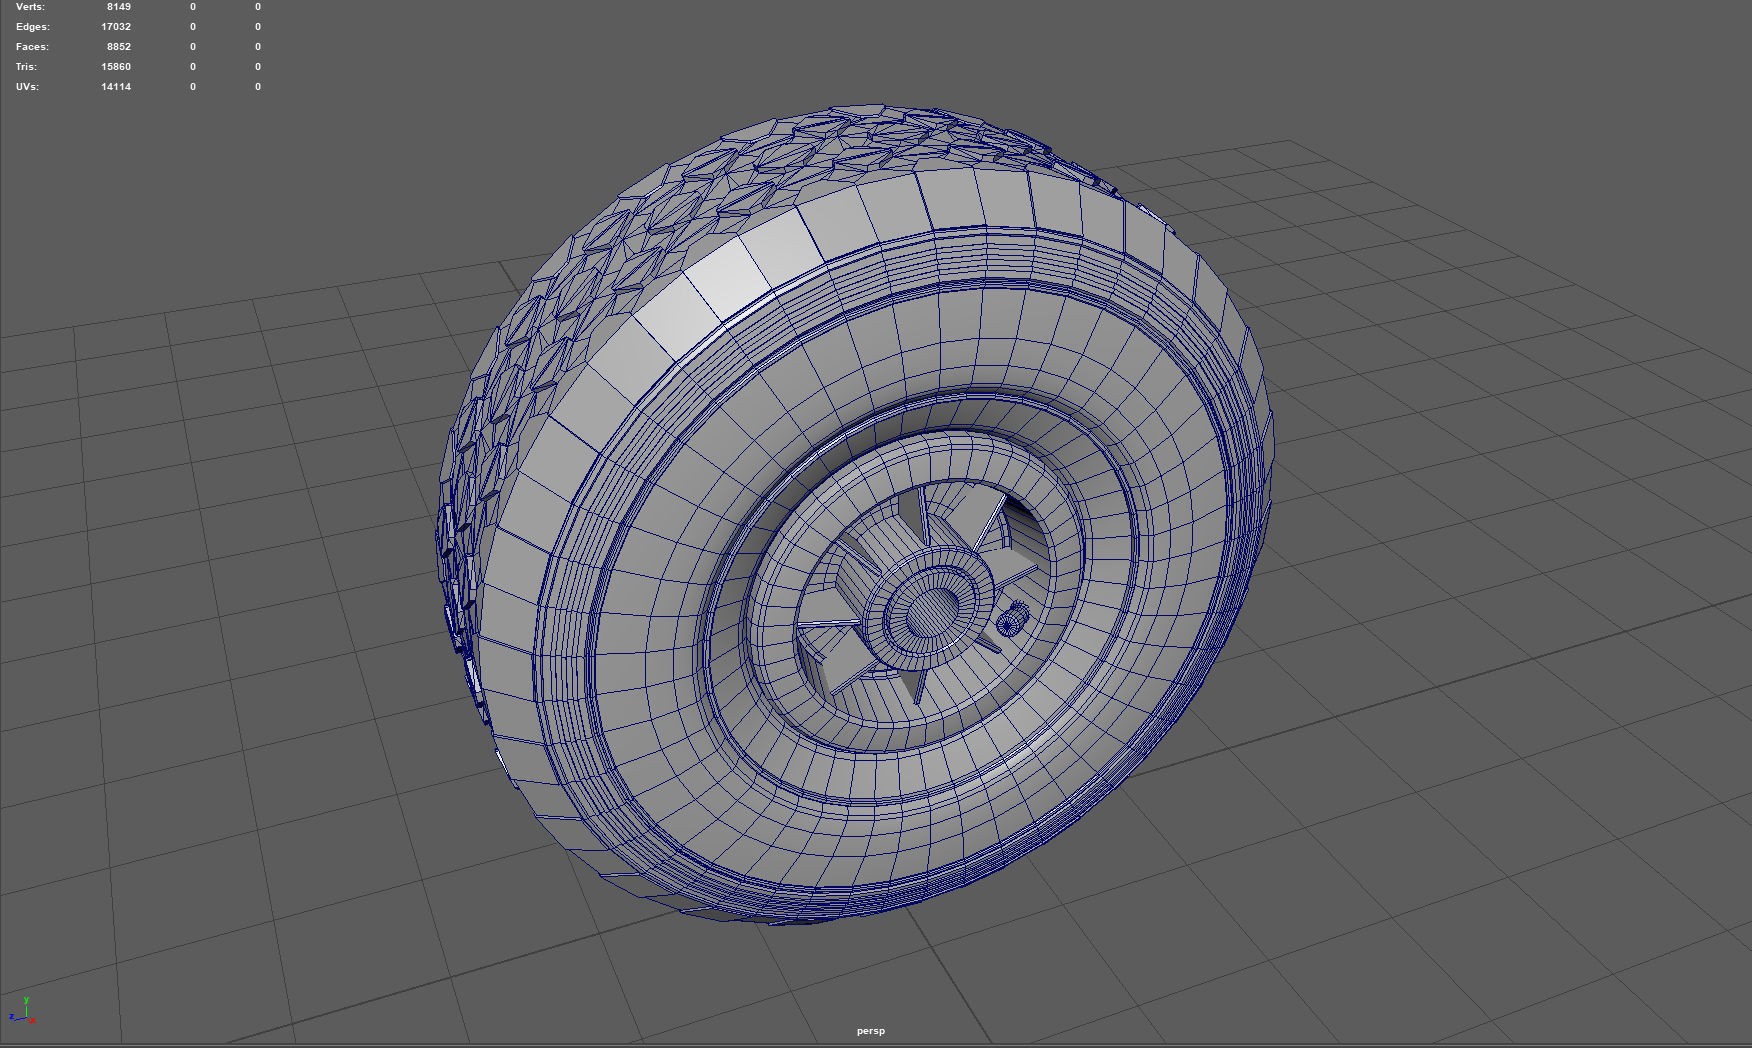Click the vertex count value 8149

pos(119,7)
